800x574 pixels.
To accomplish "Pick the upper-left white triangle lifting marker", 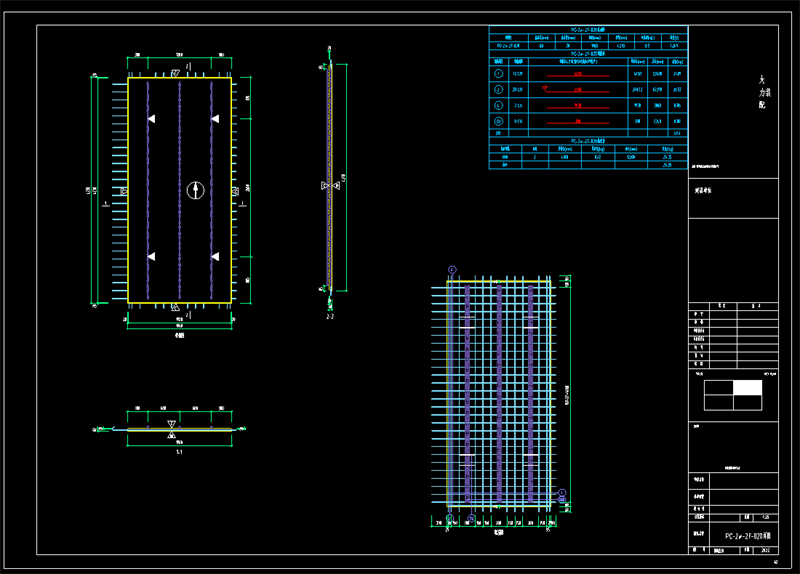I will [x=152, y=119].
